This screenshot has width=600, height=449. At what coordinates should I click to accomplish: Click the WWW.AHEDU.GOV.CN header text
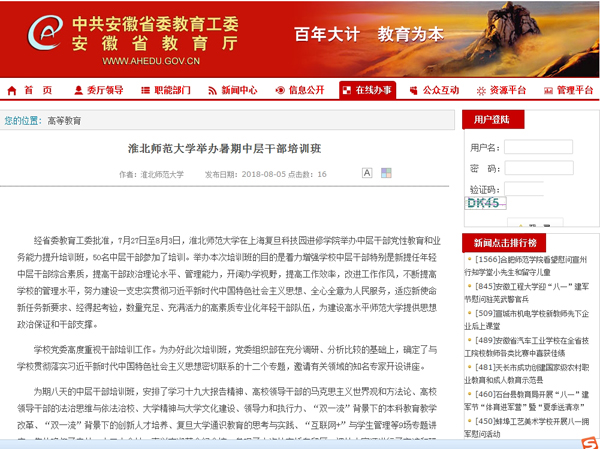coord(151,61)
